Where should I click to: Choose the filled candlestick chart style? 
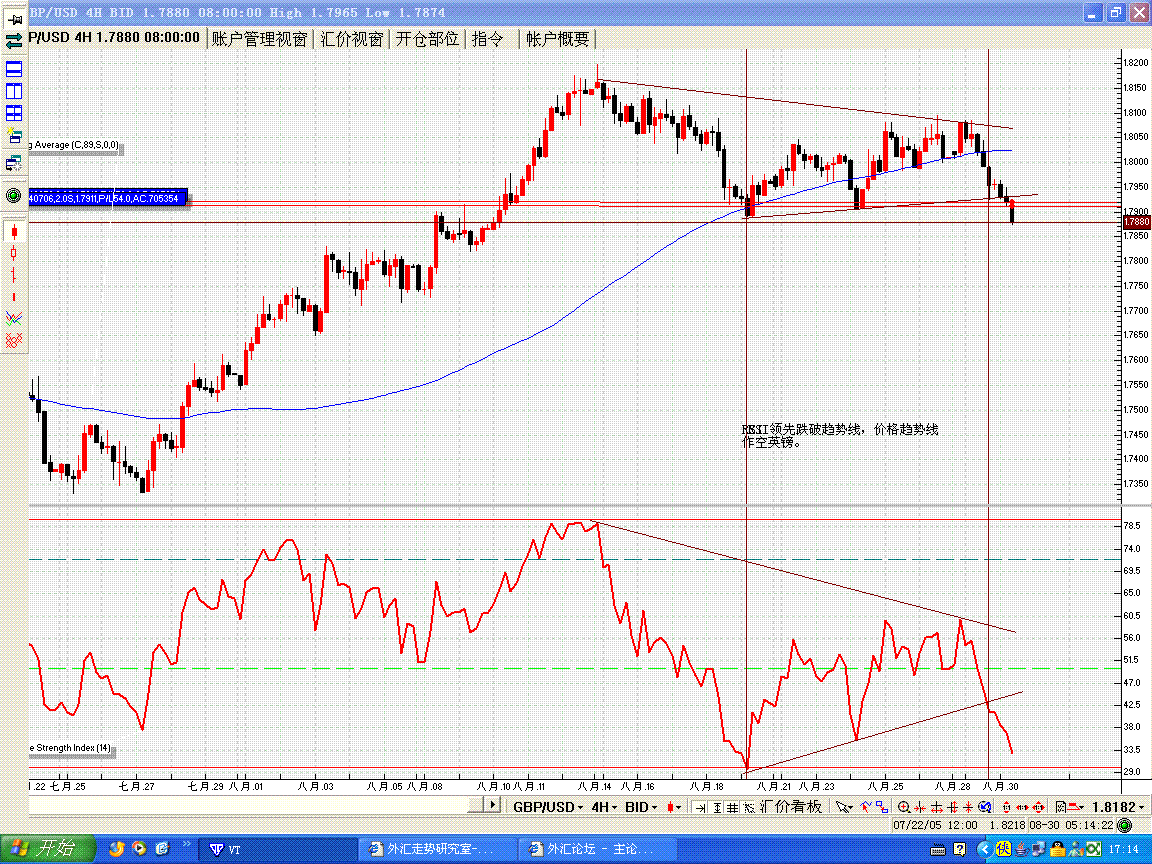click(x=14, y=231)
